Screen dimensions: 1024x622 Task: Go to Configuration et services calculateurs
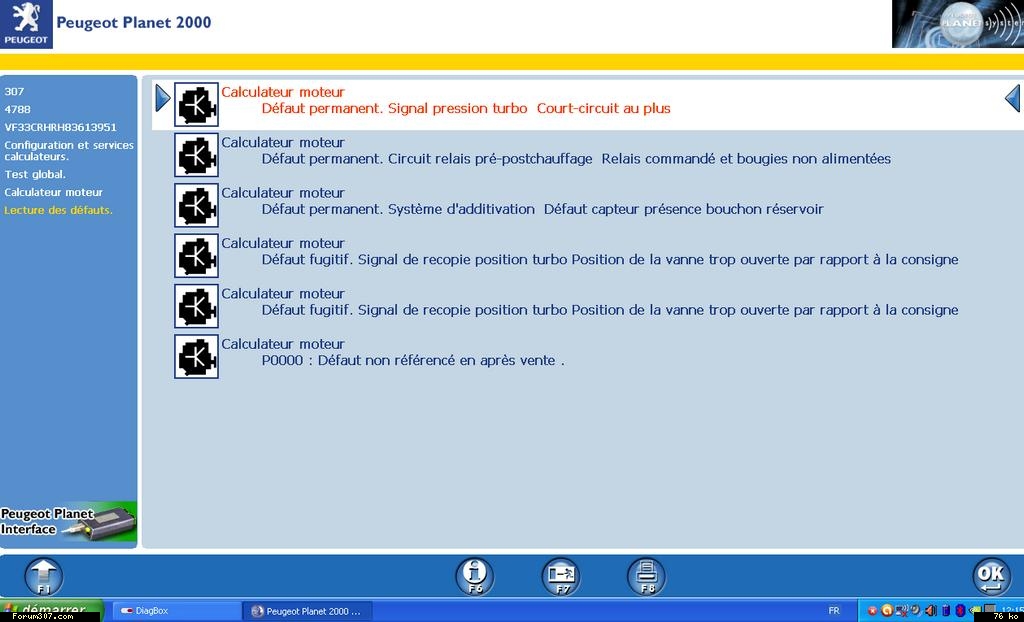click(x=69, y=151)
